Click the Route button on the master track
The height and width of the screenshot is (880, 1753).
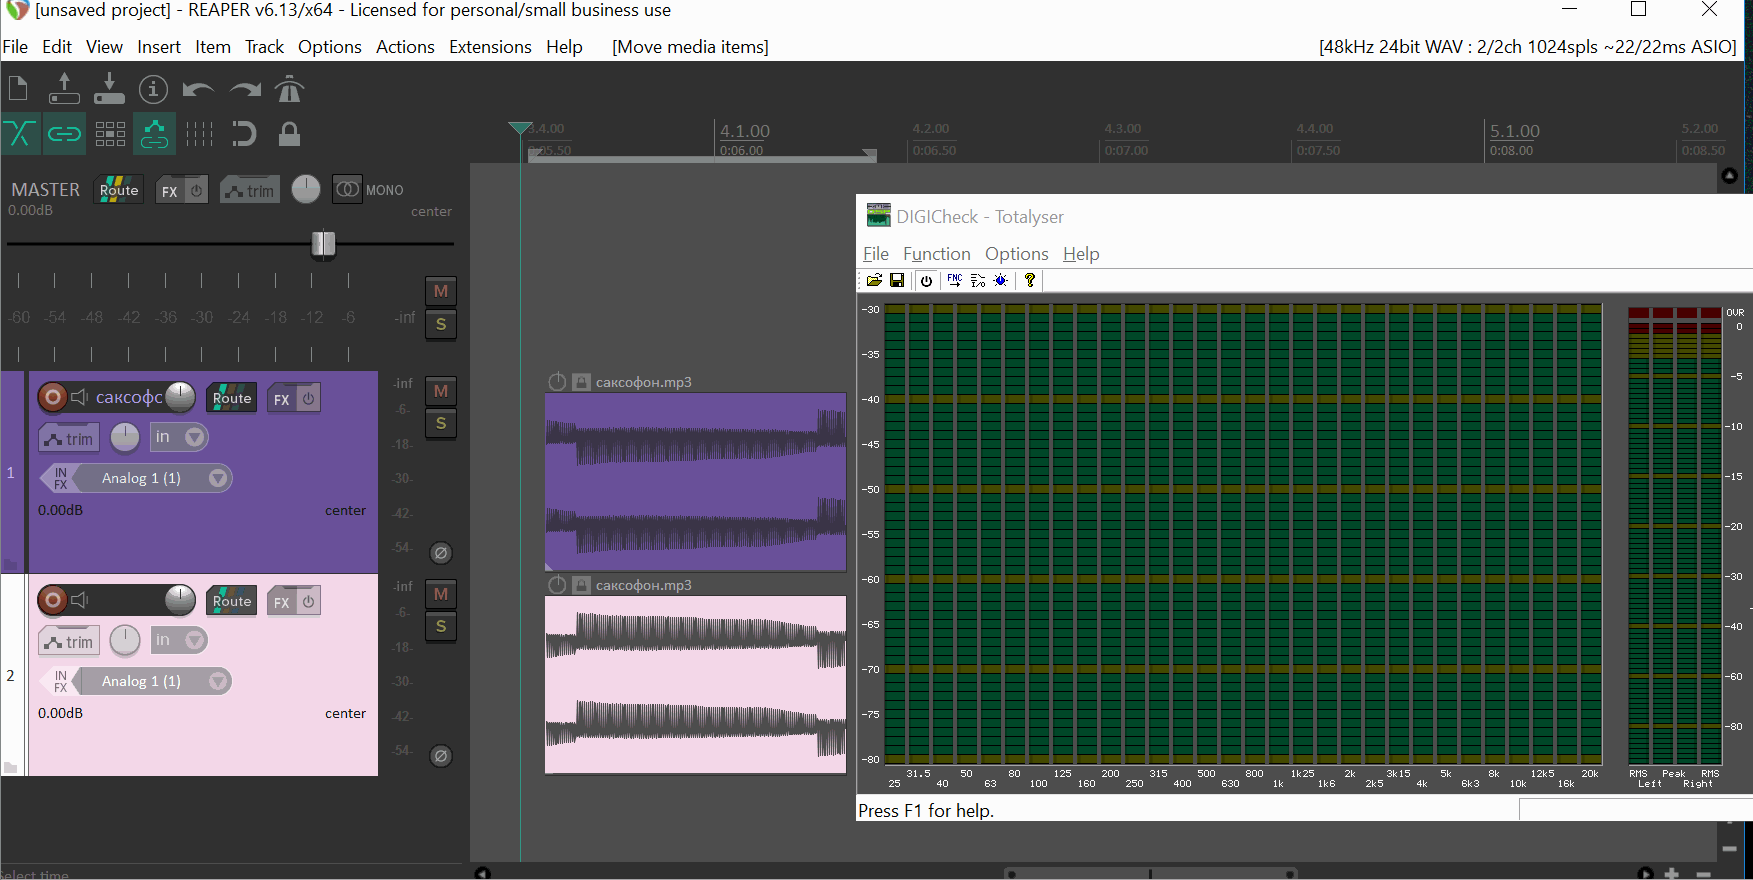pos(119,190)
